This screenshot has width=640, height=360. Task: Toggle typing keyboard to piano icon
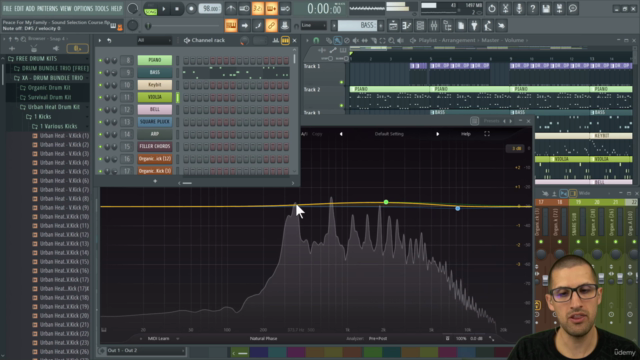[x=231, y=26]
